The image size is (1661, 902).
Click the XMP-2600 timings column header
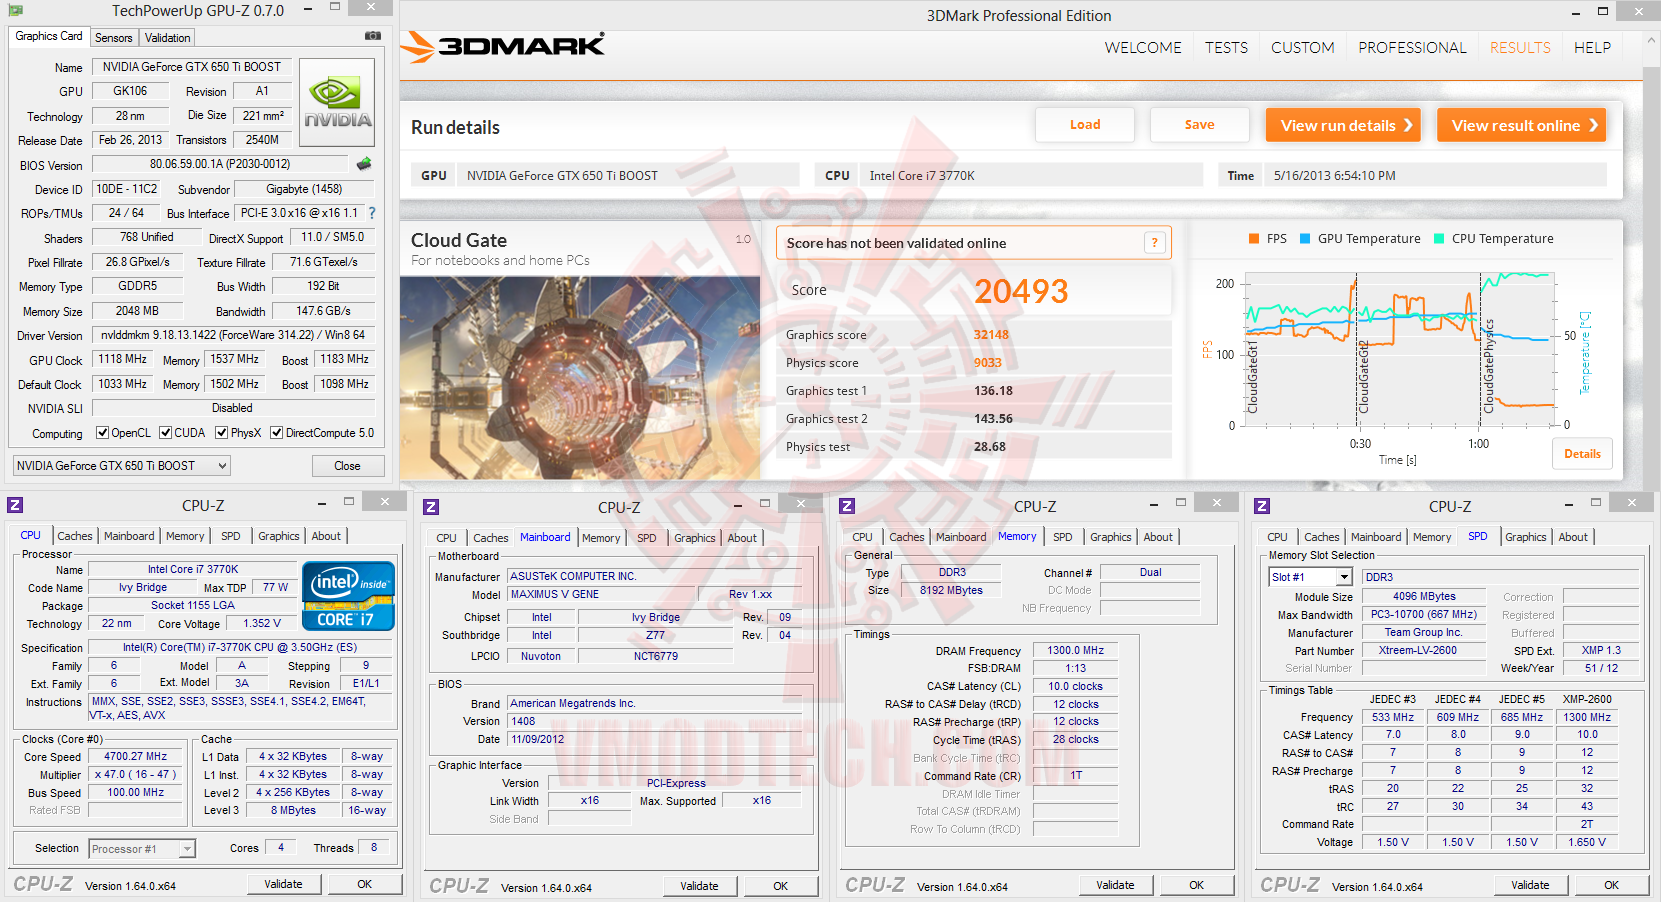1587,699
